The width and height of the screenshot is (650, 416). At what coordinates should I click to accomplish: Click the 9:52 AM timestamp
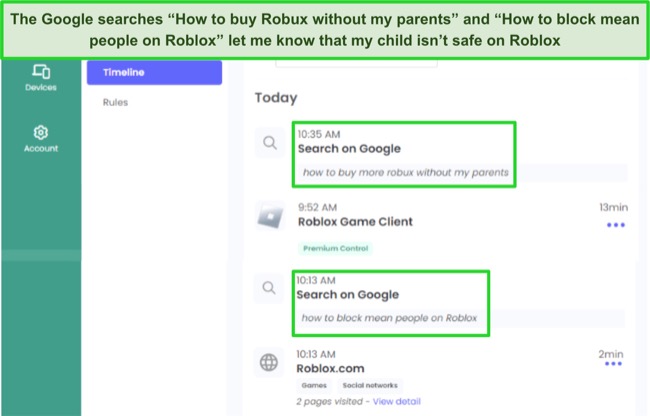click(318, 207)
